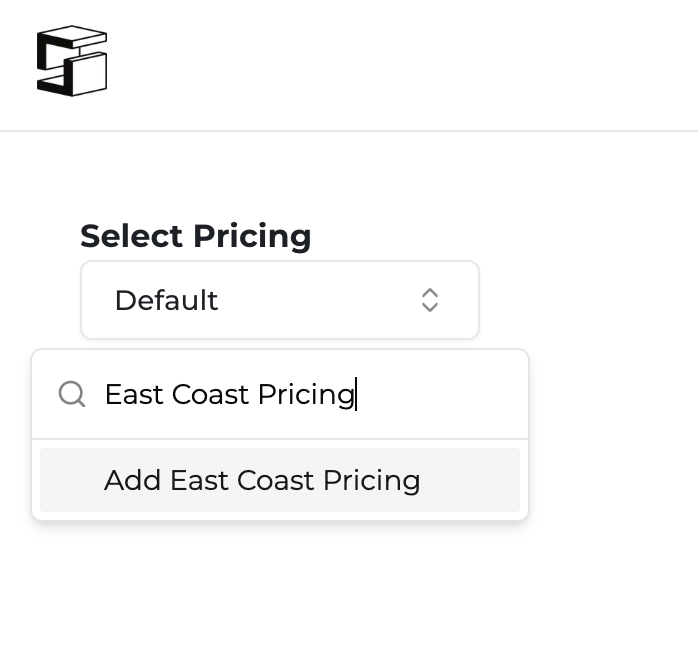Place cursor after 'Pricing' in search field
The width and height of the screenshot is (698, 662).
pyautogui.click(x=356, y=394)
